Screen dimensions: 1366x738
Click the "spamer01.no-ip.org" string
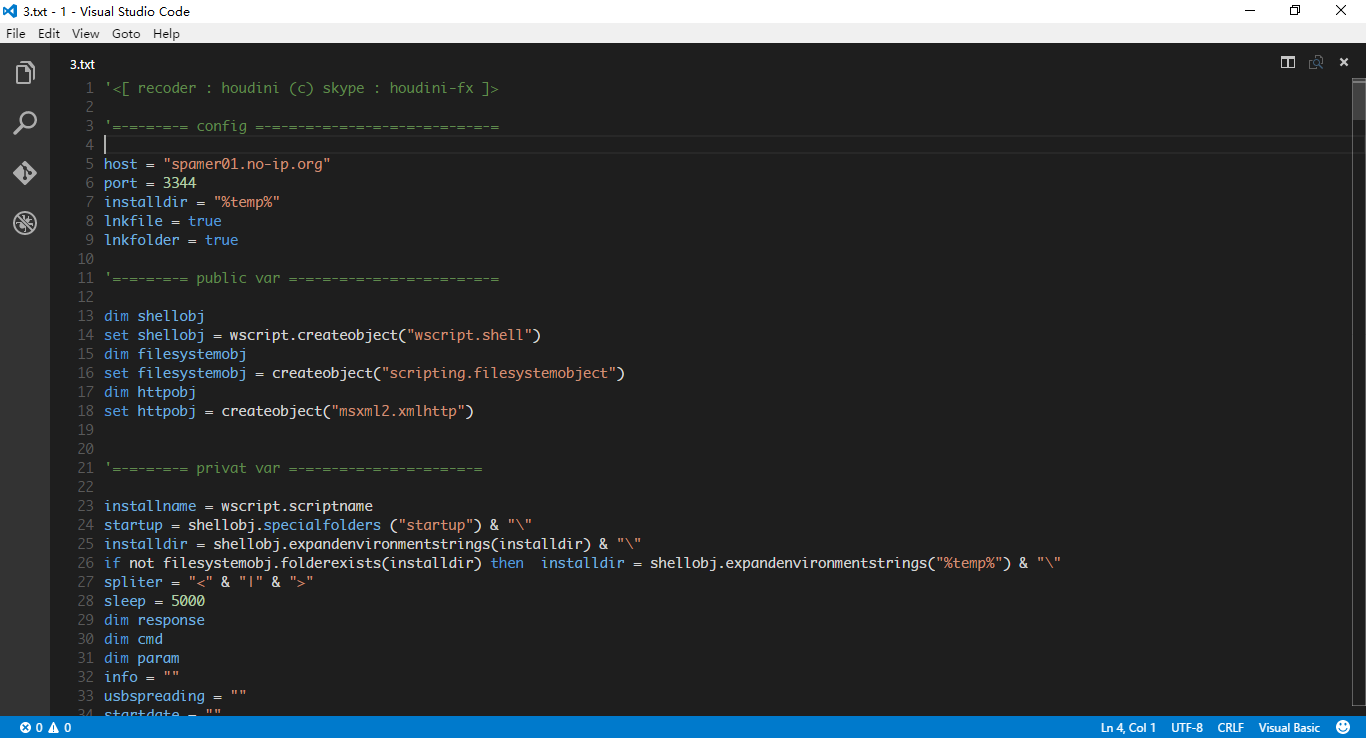(x=247, y=164)
